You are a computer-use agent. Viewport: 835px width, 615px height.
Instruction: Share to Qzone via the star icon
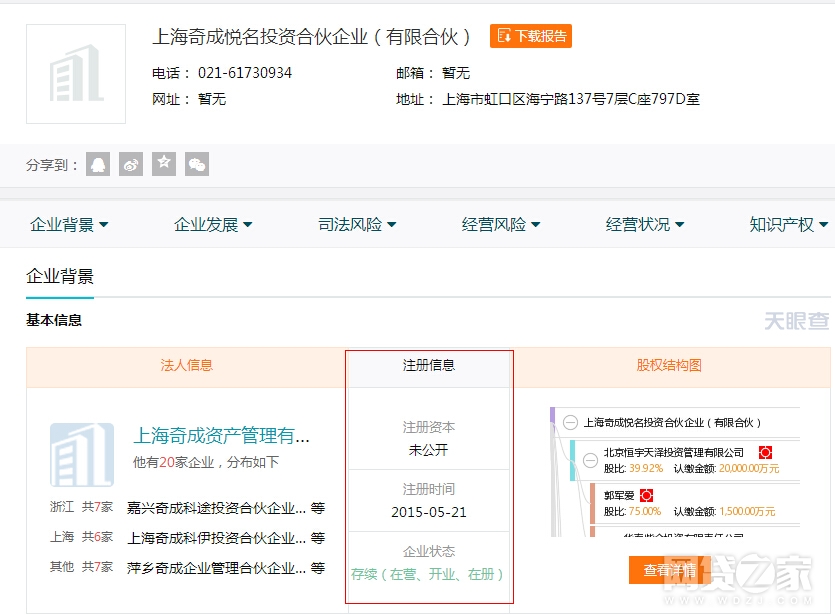pyautogui.click(x=164, y=164)
